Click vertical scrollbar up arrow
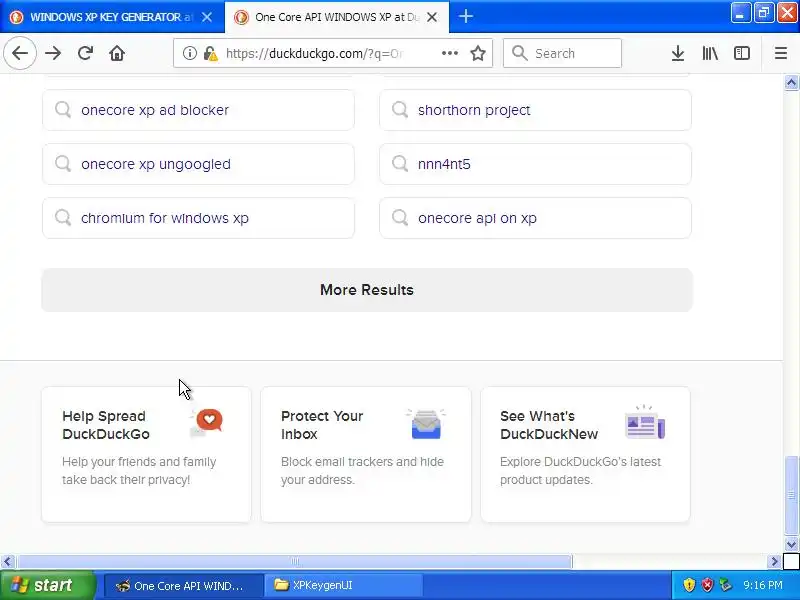 791,83
